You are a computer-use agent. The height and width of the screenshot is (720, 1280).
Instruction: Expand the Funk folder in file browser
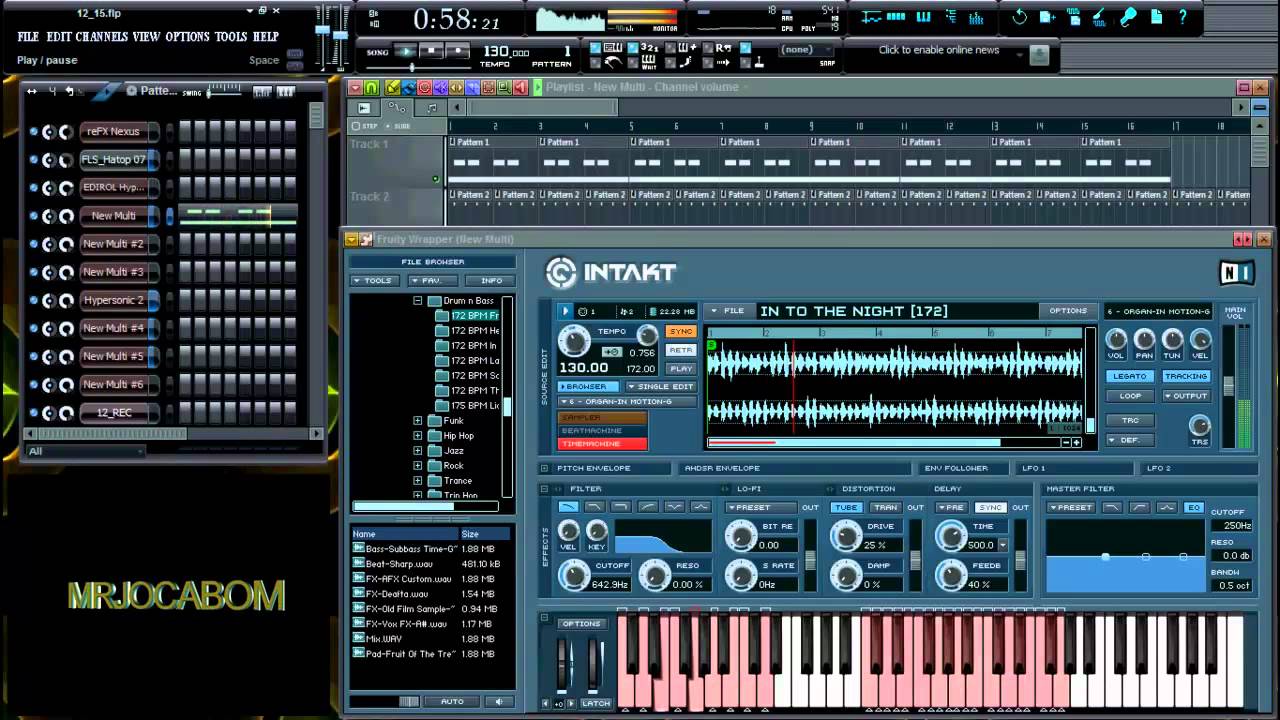(x=418, y=421)
